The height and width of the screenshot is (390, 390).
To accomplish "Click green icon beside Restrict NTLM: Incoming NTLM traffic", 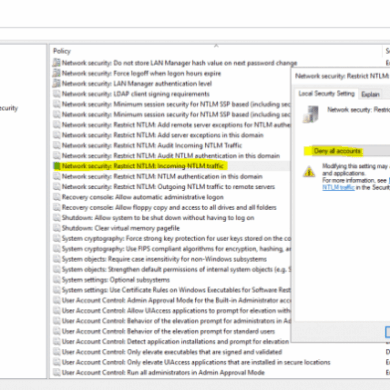I will point(57,166).
